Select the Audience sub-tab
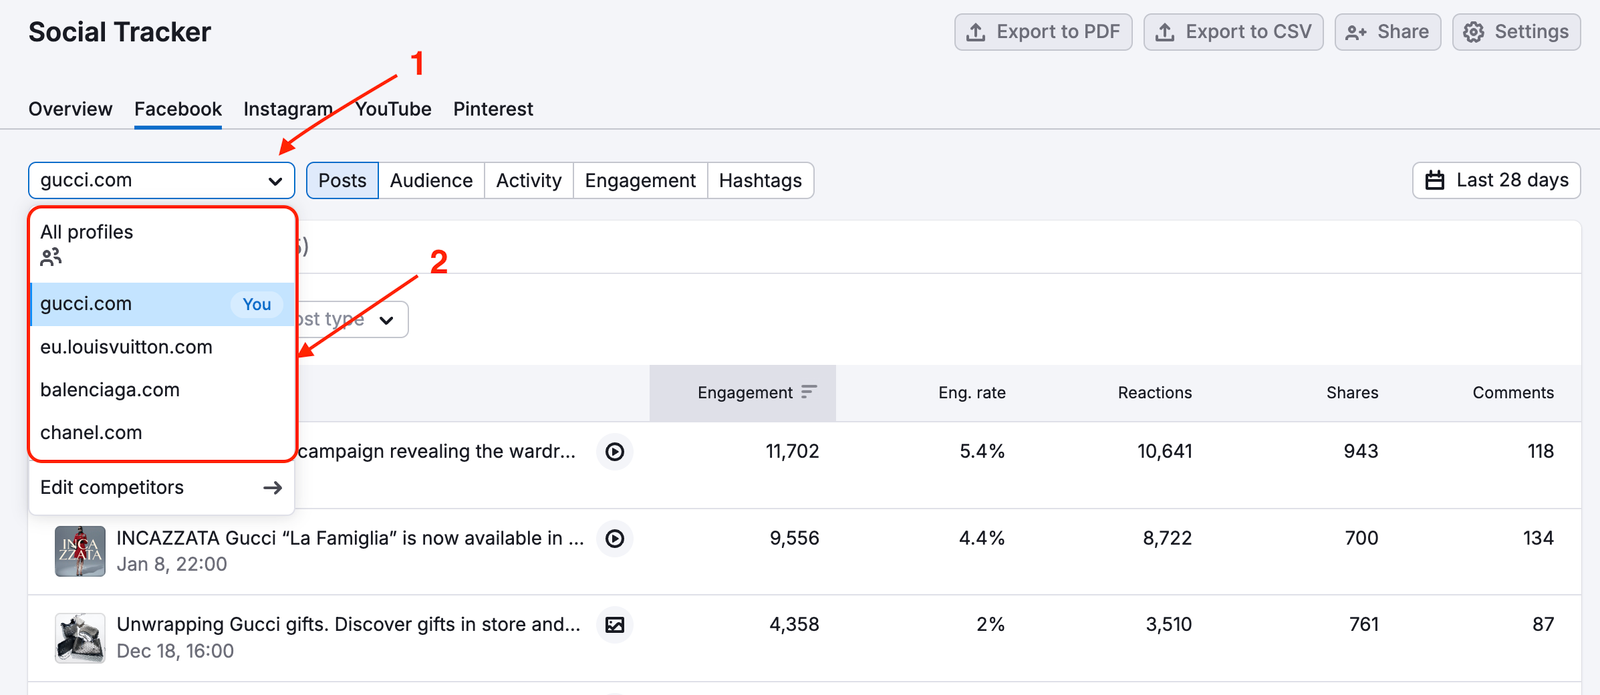This screenshot has height=695, width=1600. click(x=431, y=180)
